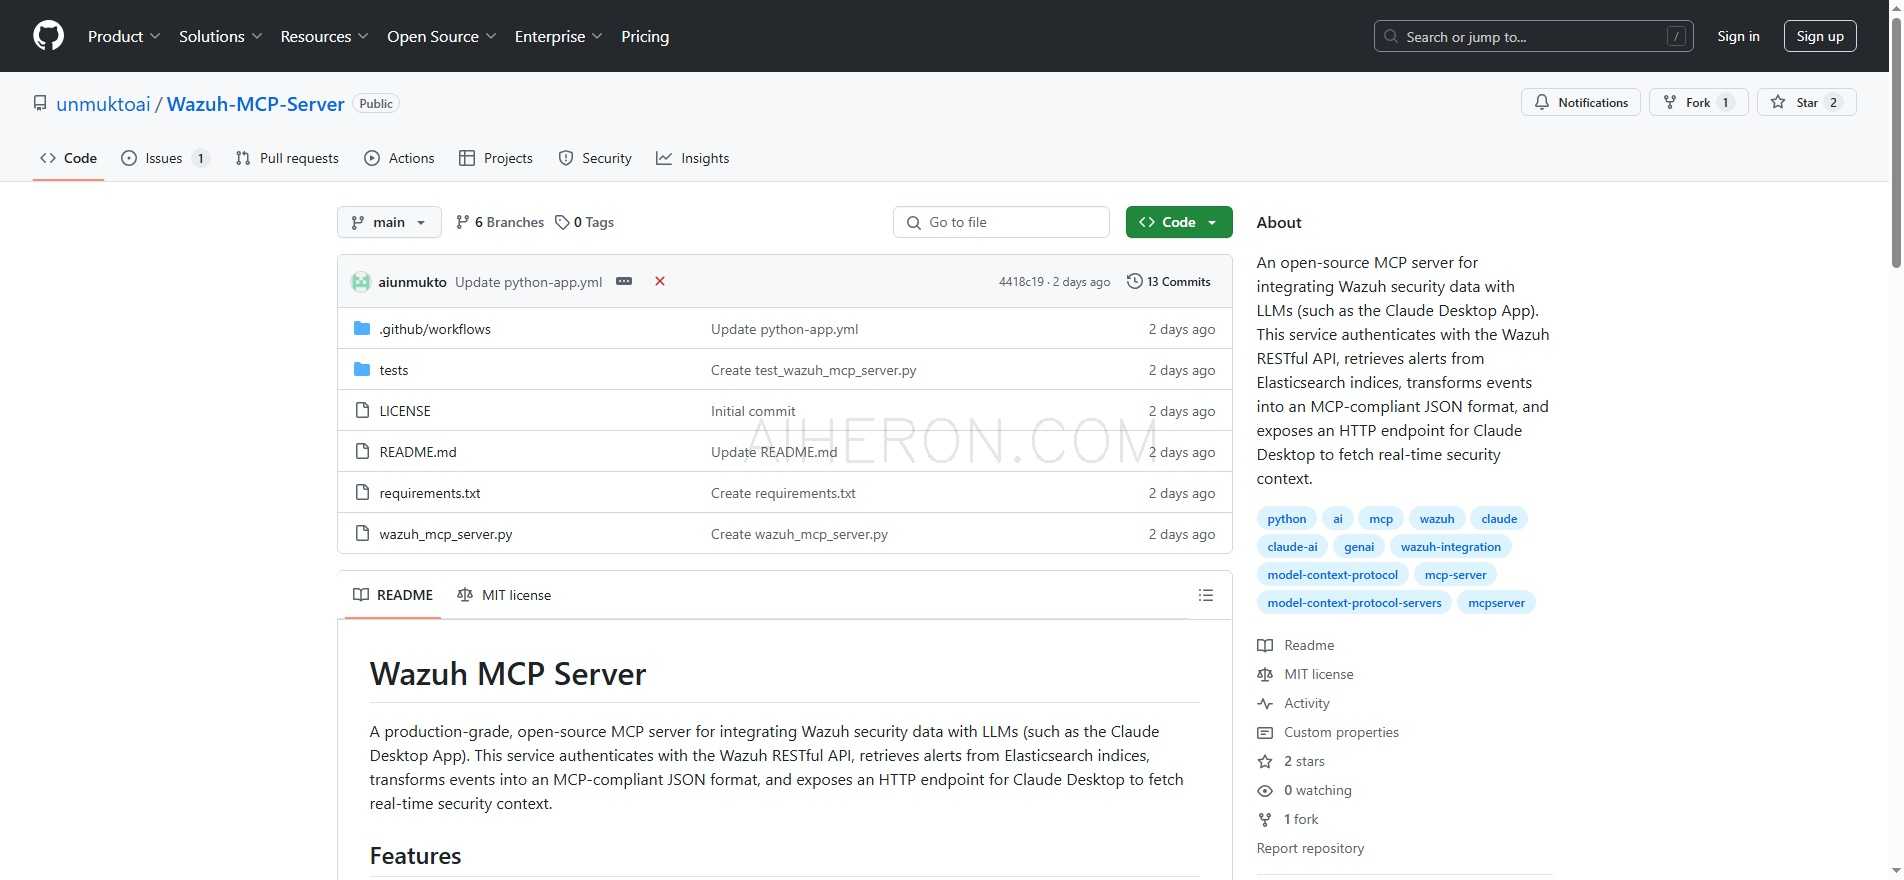
Task: Focus the Go to file field
Action: [1001, 222]
